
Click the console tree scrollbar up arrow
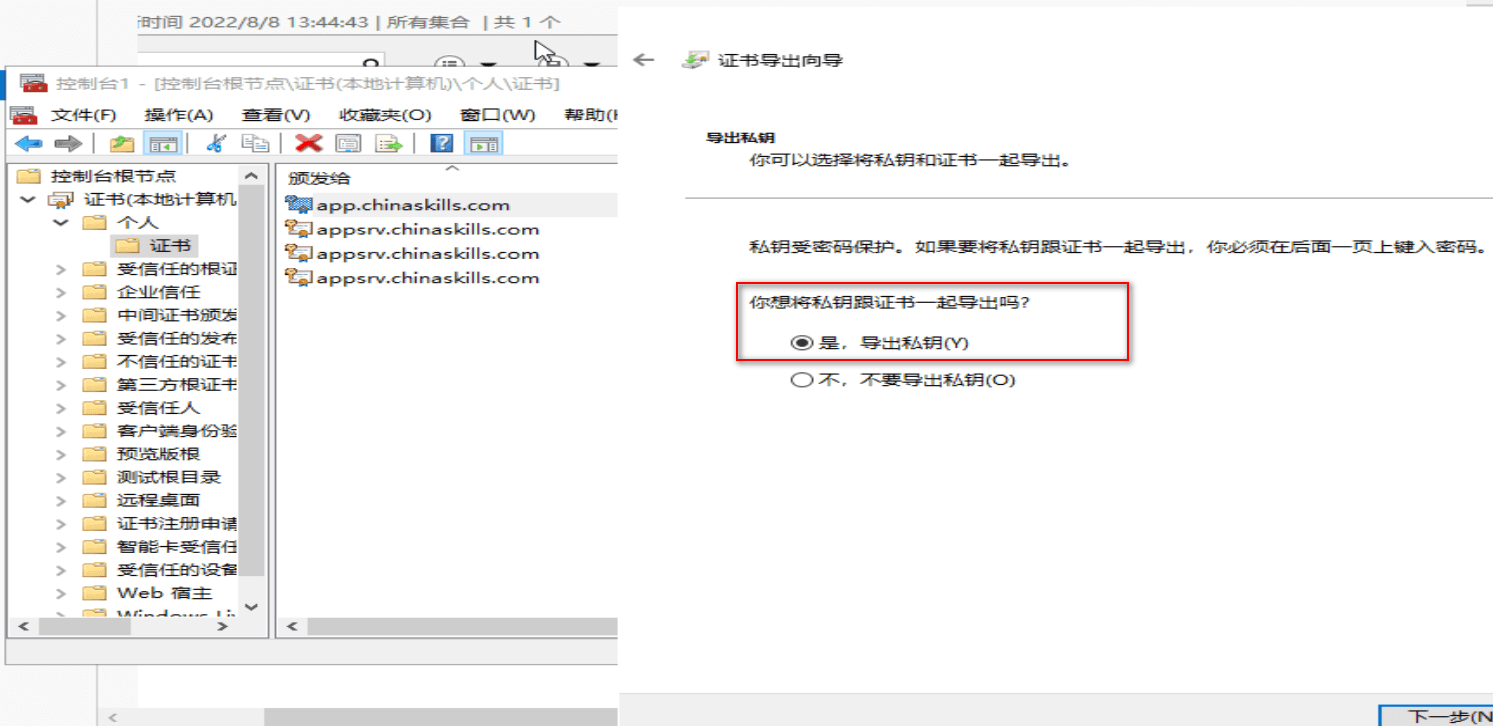tap(251, 176)
